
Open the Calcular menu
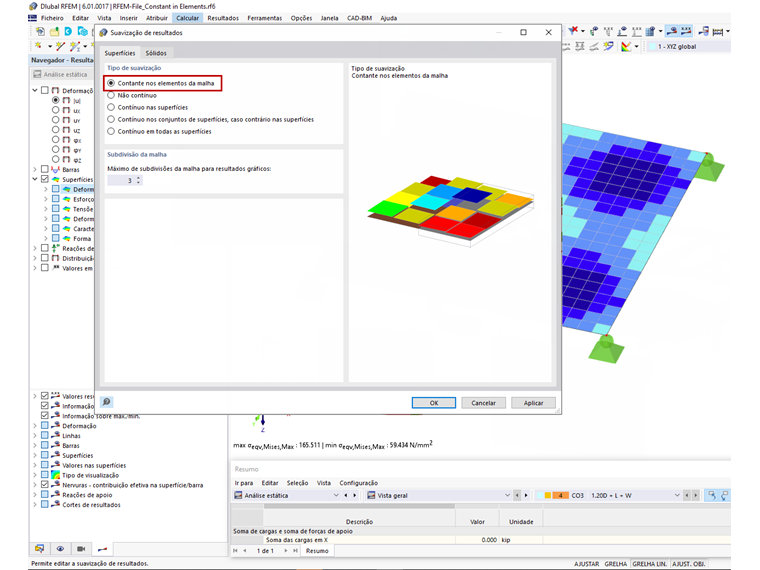click(187, 18)
